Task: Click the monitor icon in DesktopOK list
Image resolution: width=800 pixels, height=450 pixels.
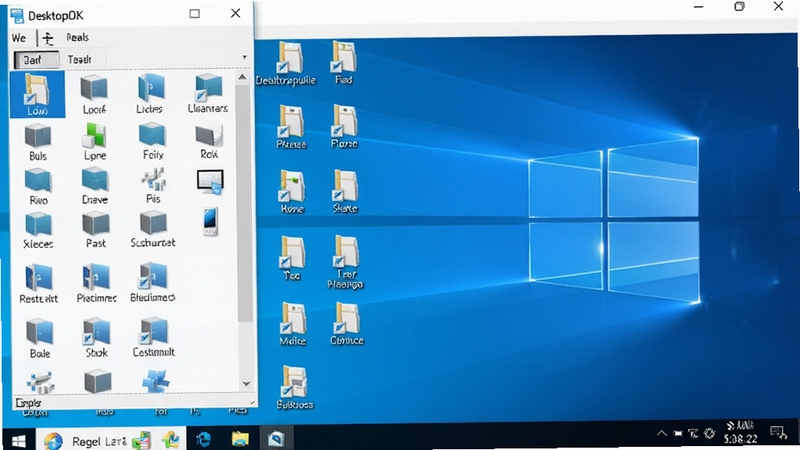Action: tap(210, 182)
